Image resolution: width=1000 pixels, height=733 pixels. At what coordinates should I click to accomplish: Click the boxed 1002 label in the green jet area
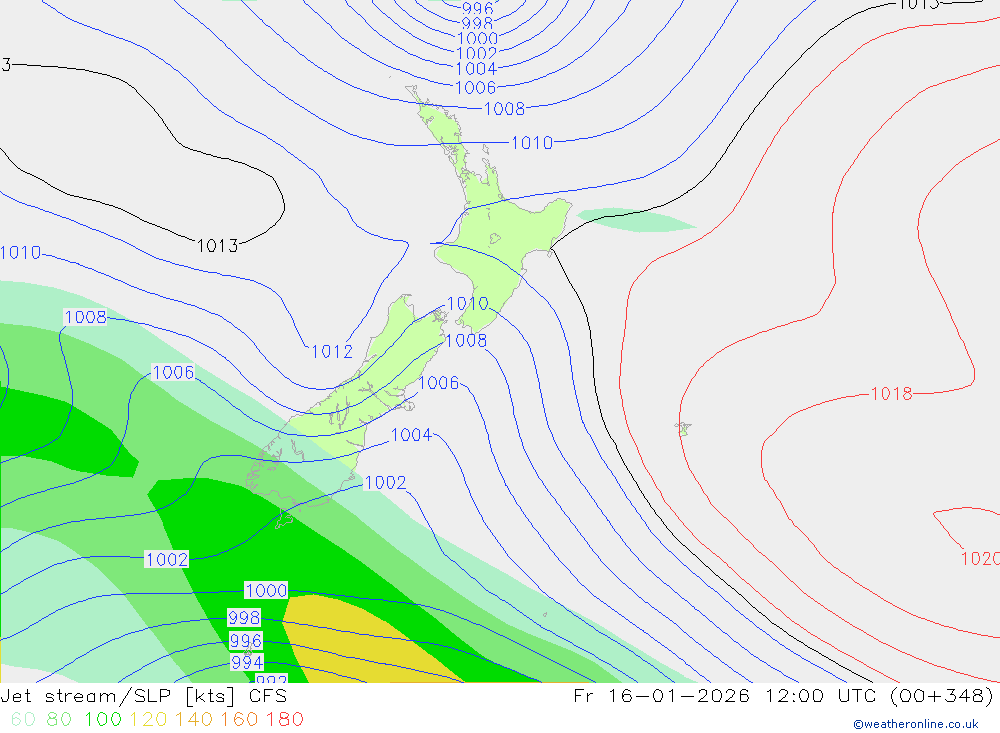(167, 560)
